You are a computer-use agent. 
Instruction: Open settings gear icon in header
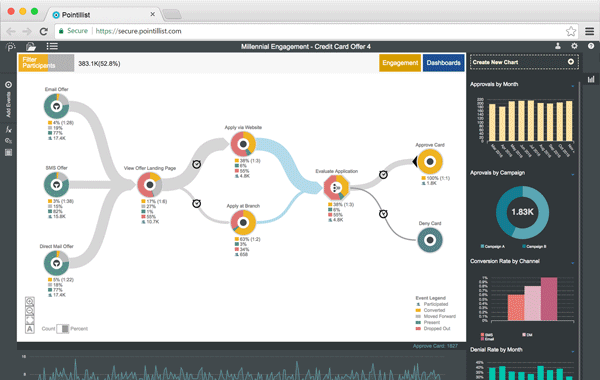[x=574, y=46]
